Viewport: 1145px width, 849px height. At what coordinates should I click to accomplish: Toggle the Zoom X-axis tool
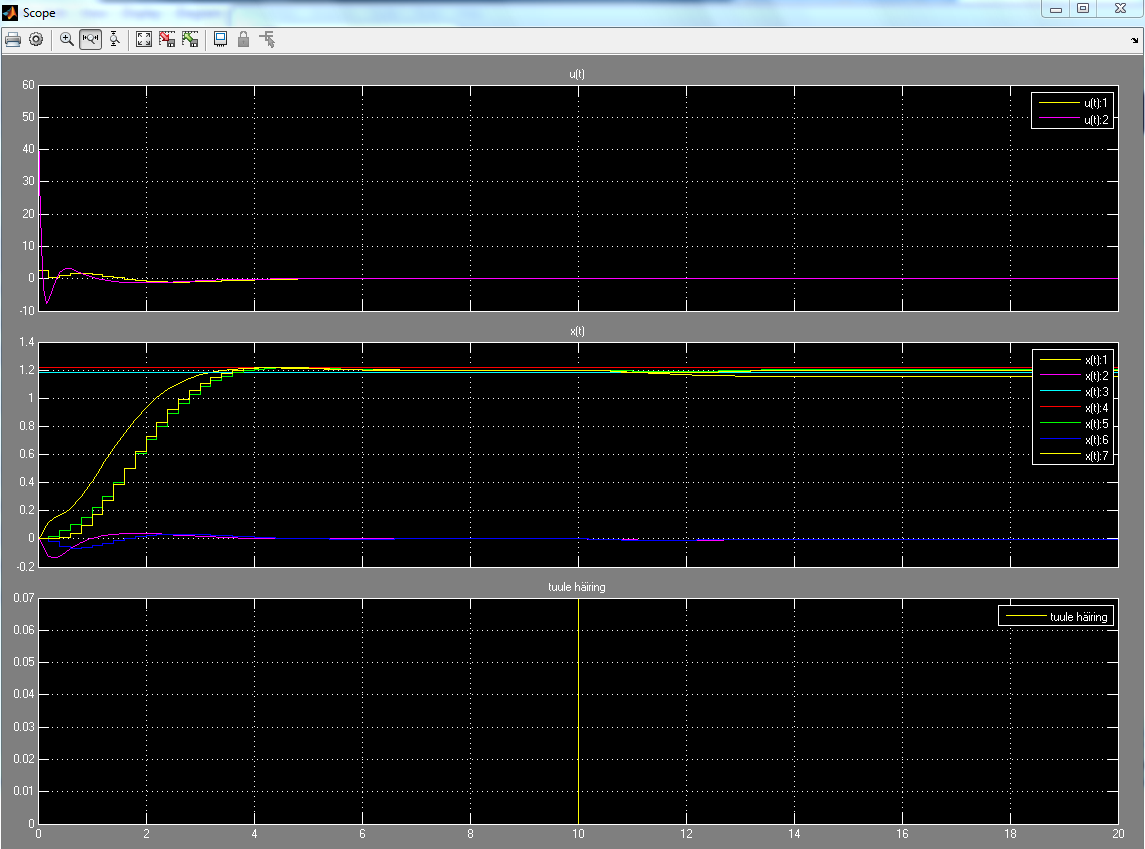click(x=91, y=39)
